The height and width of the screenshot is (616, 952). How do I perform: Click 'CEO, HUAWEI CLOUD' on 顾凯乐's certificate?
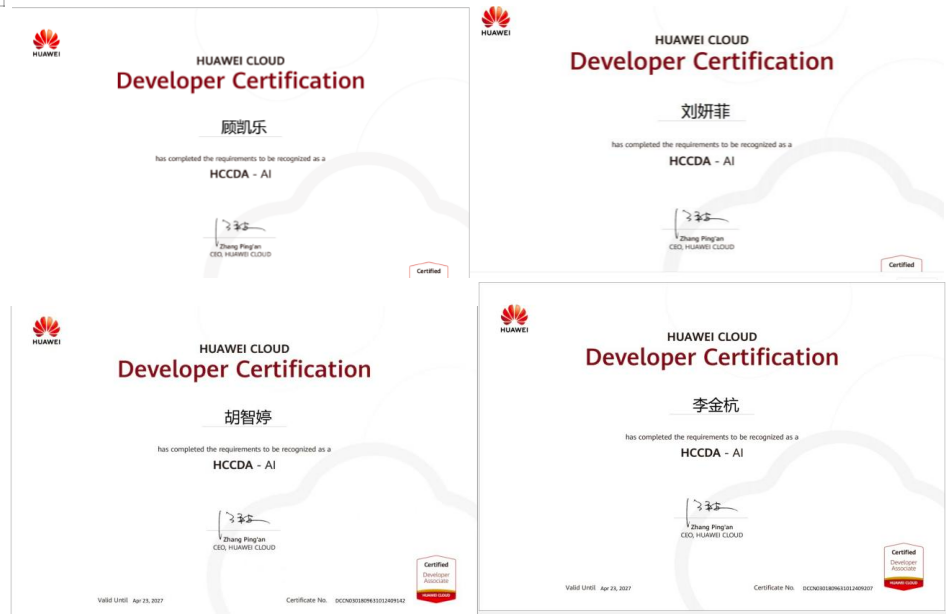[x=240, y=254]
